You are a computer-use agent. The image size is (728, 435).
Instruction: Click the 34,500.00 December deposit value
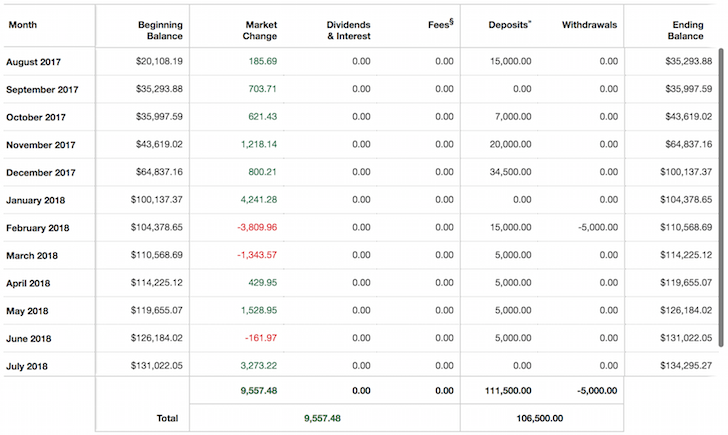click(510, 172)
